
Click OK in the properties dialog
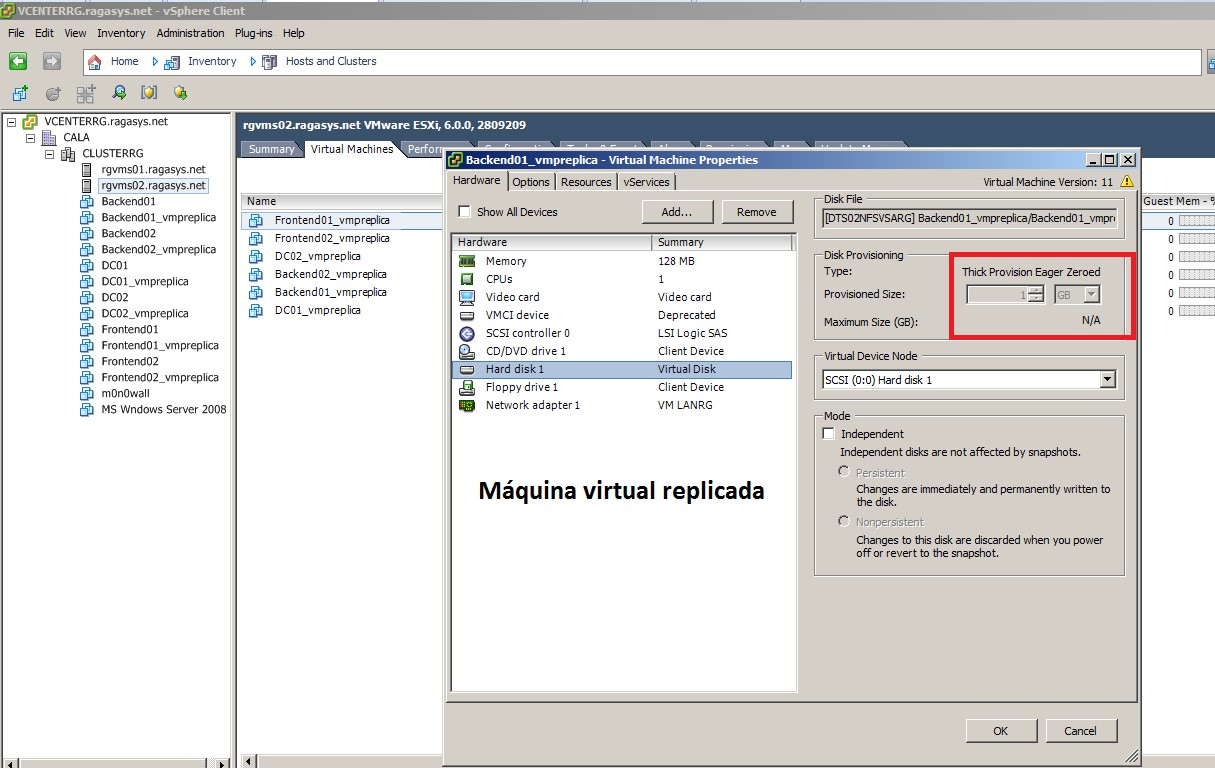pyautogui.click(x=1001, y=731)
